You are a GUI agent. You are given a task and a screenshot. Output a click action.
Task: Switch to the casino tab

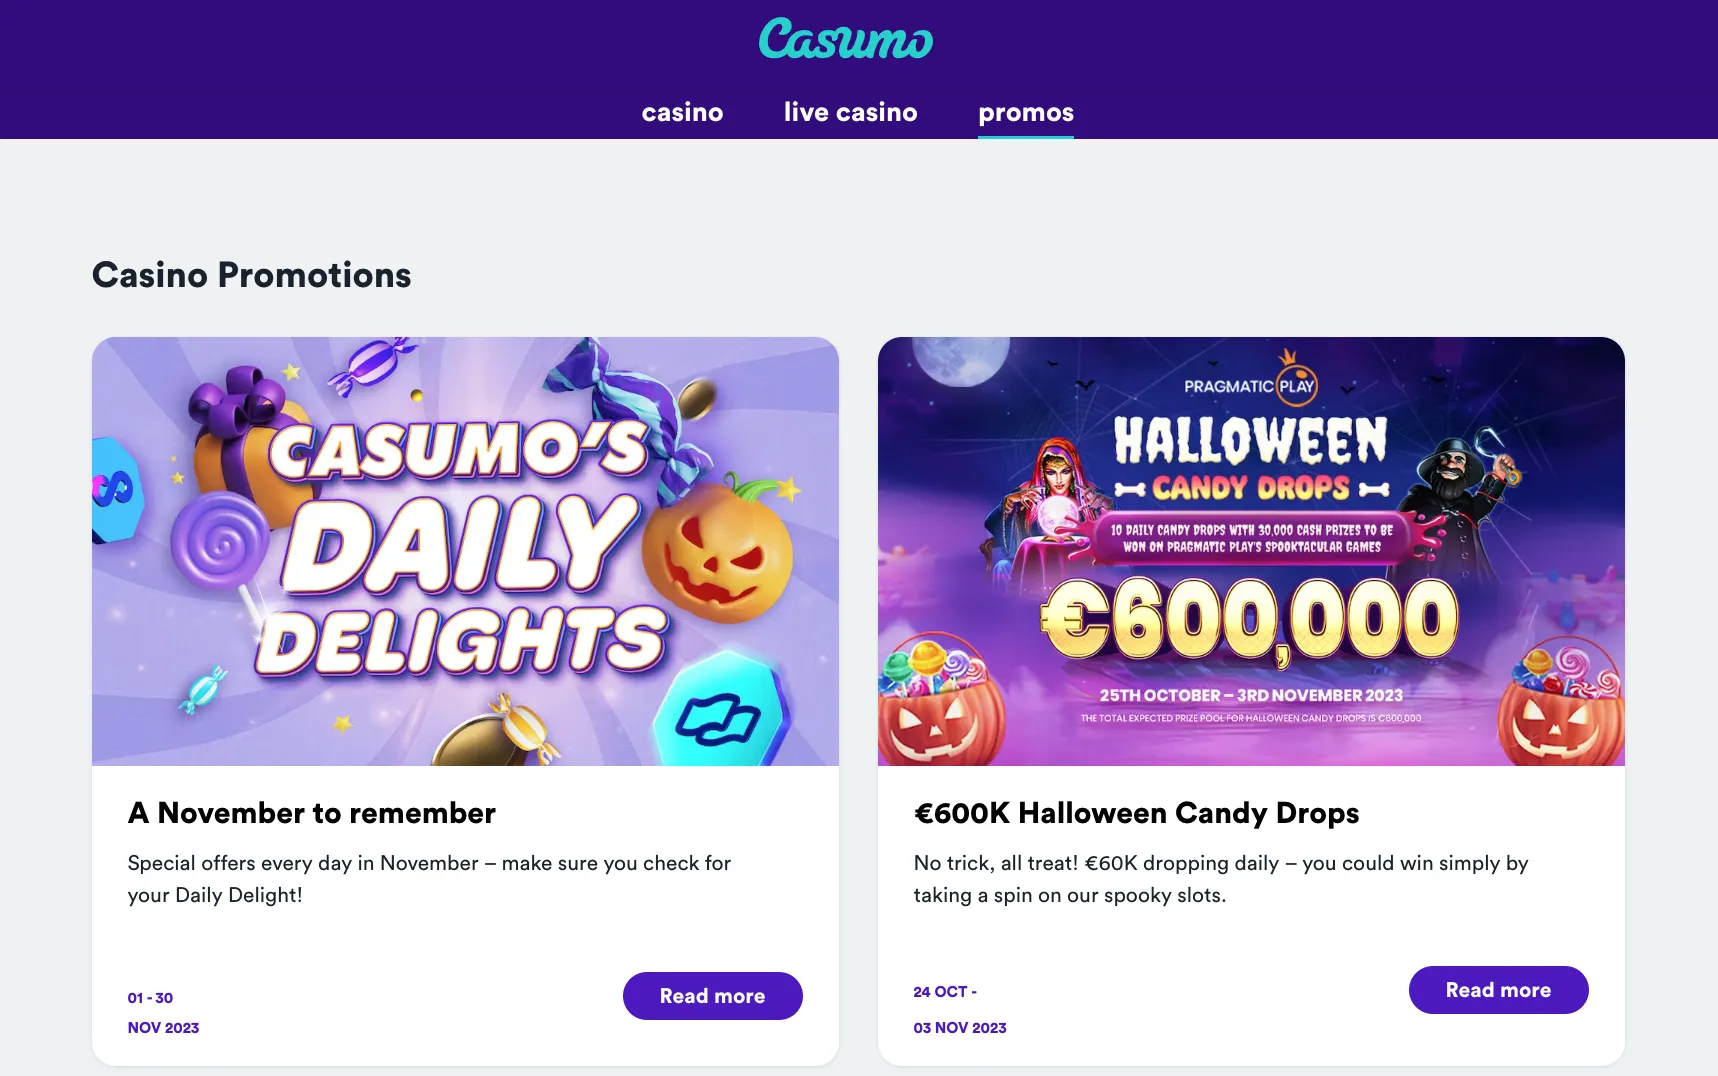tap(682, 113)
